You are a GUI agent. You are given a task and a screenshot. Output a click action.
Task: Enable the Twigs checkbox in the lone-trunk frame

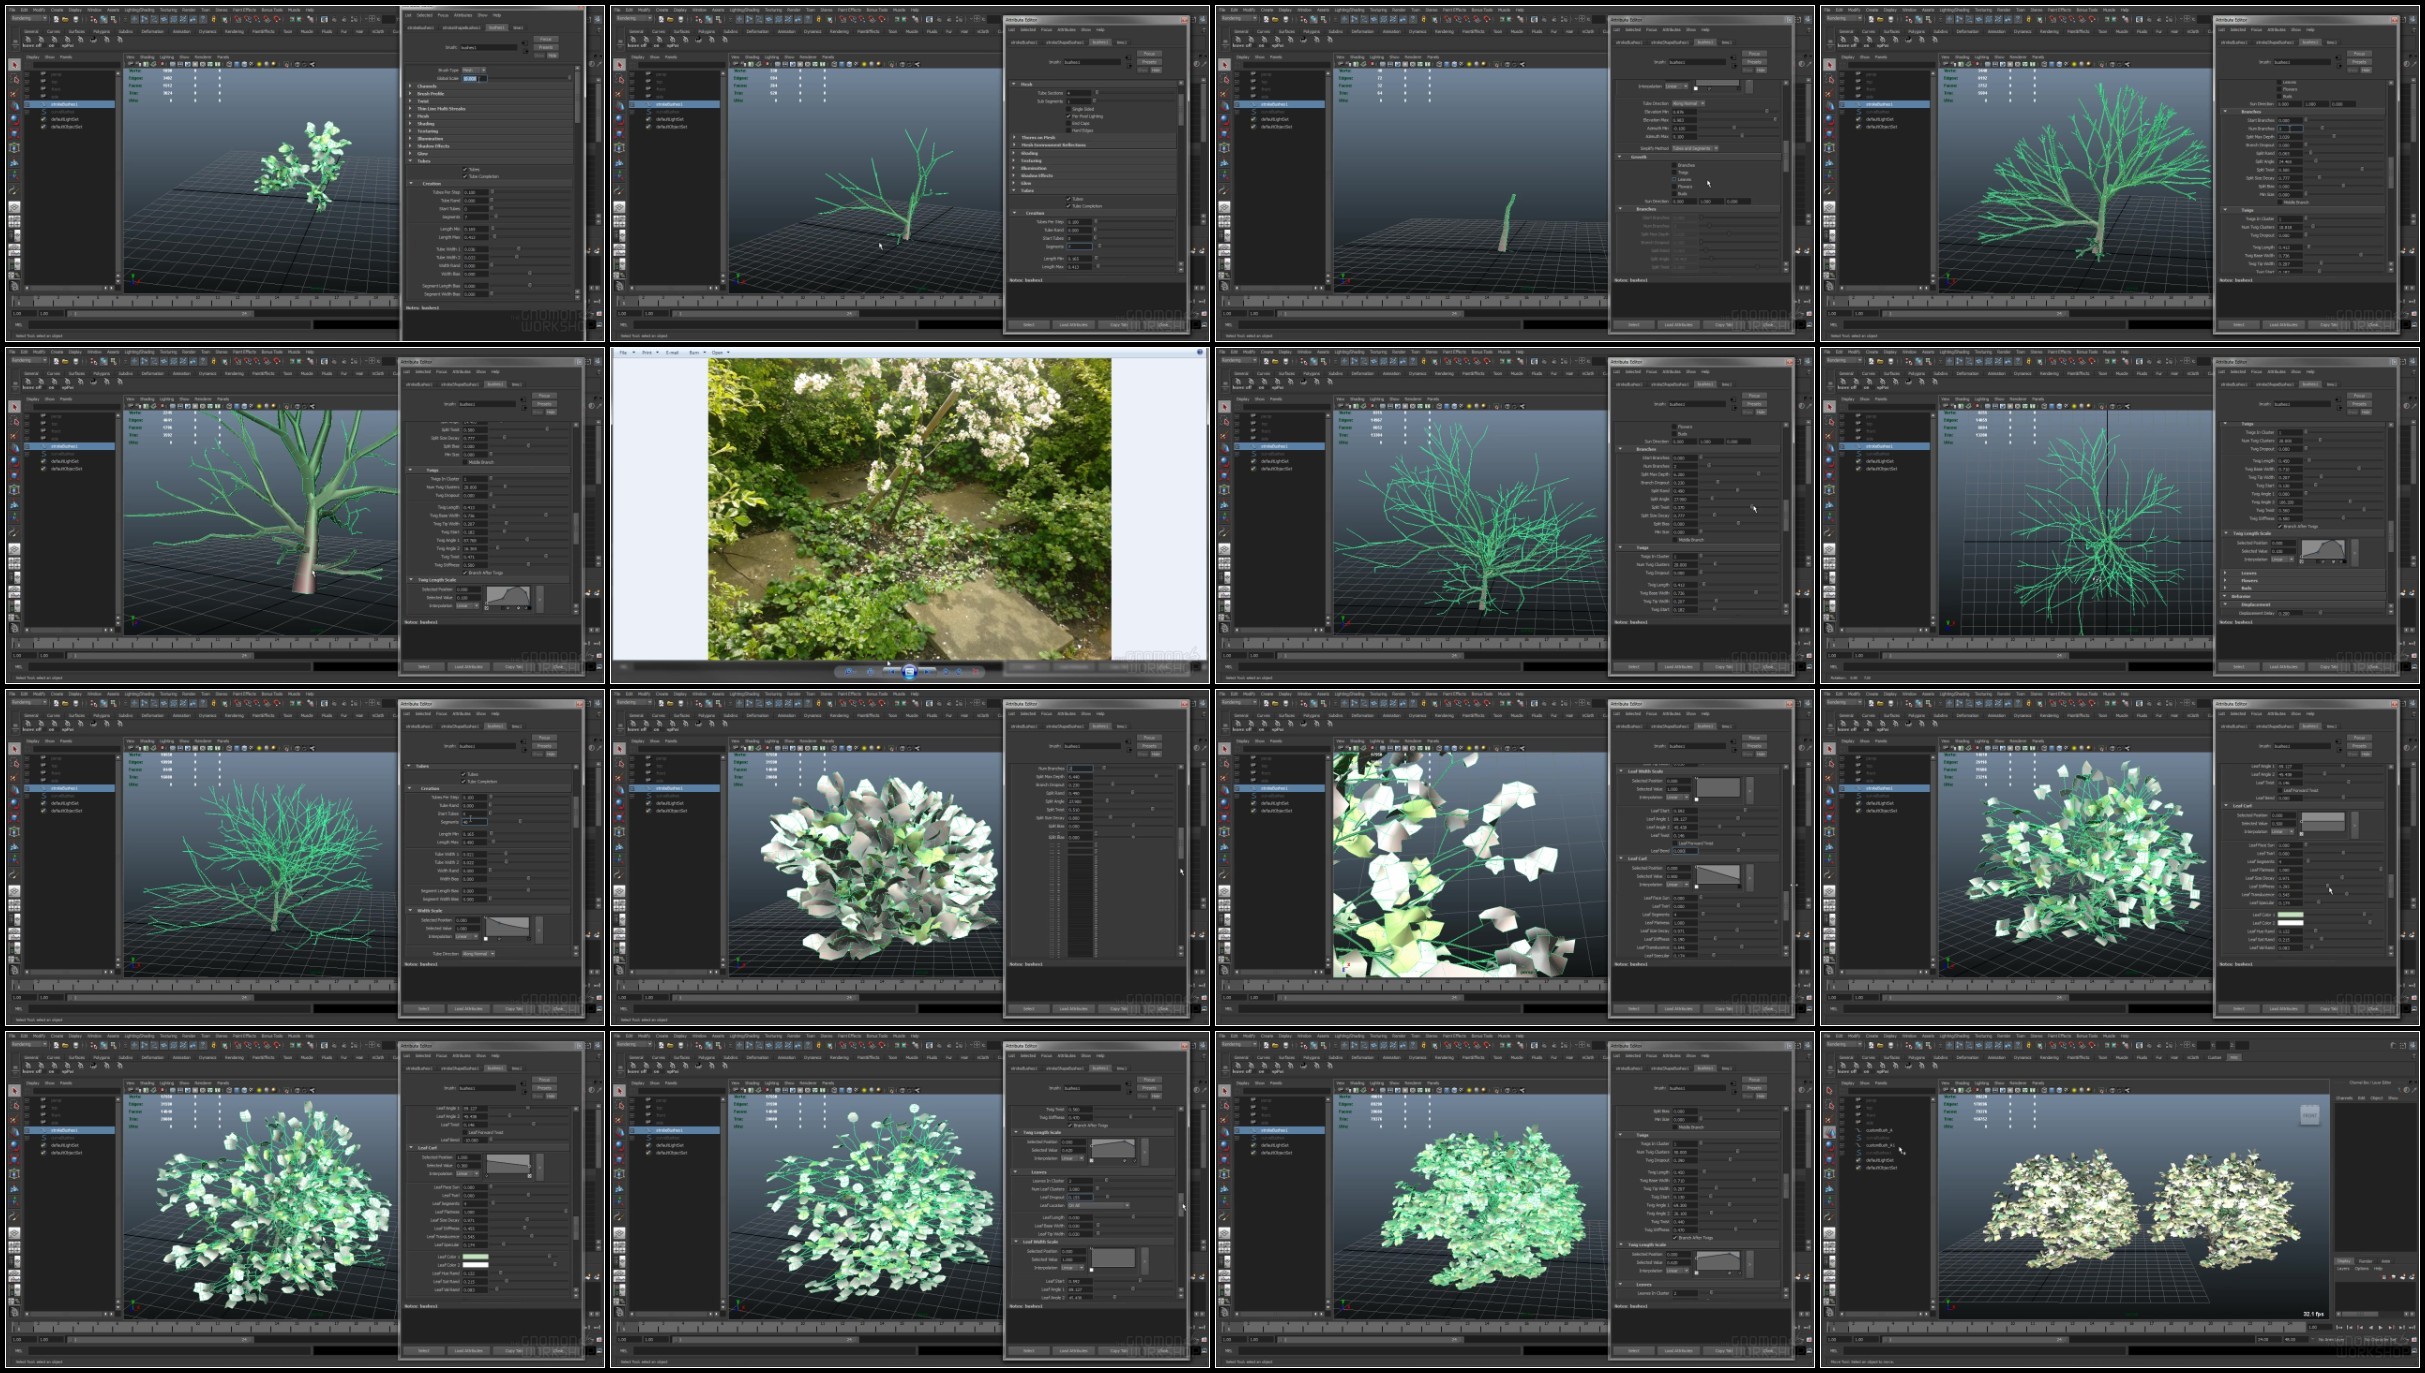click(1674, 172)
